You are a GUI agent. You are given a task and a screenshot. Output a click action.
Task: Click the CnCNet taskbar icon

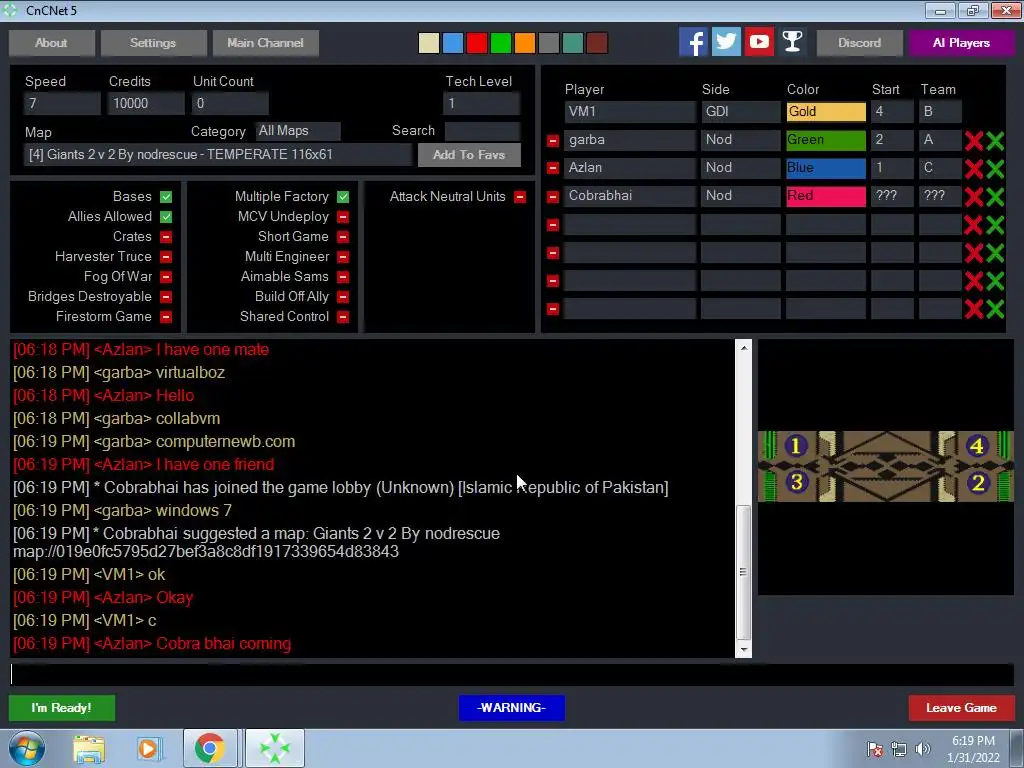pos(275,748)
